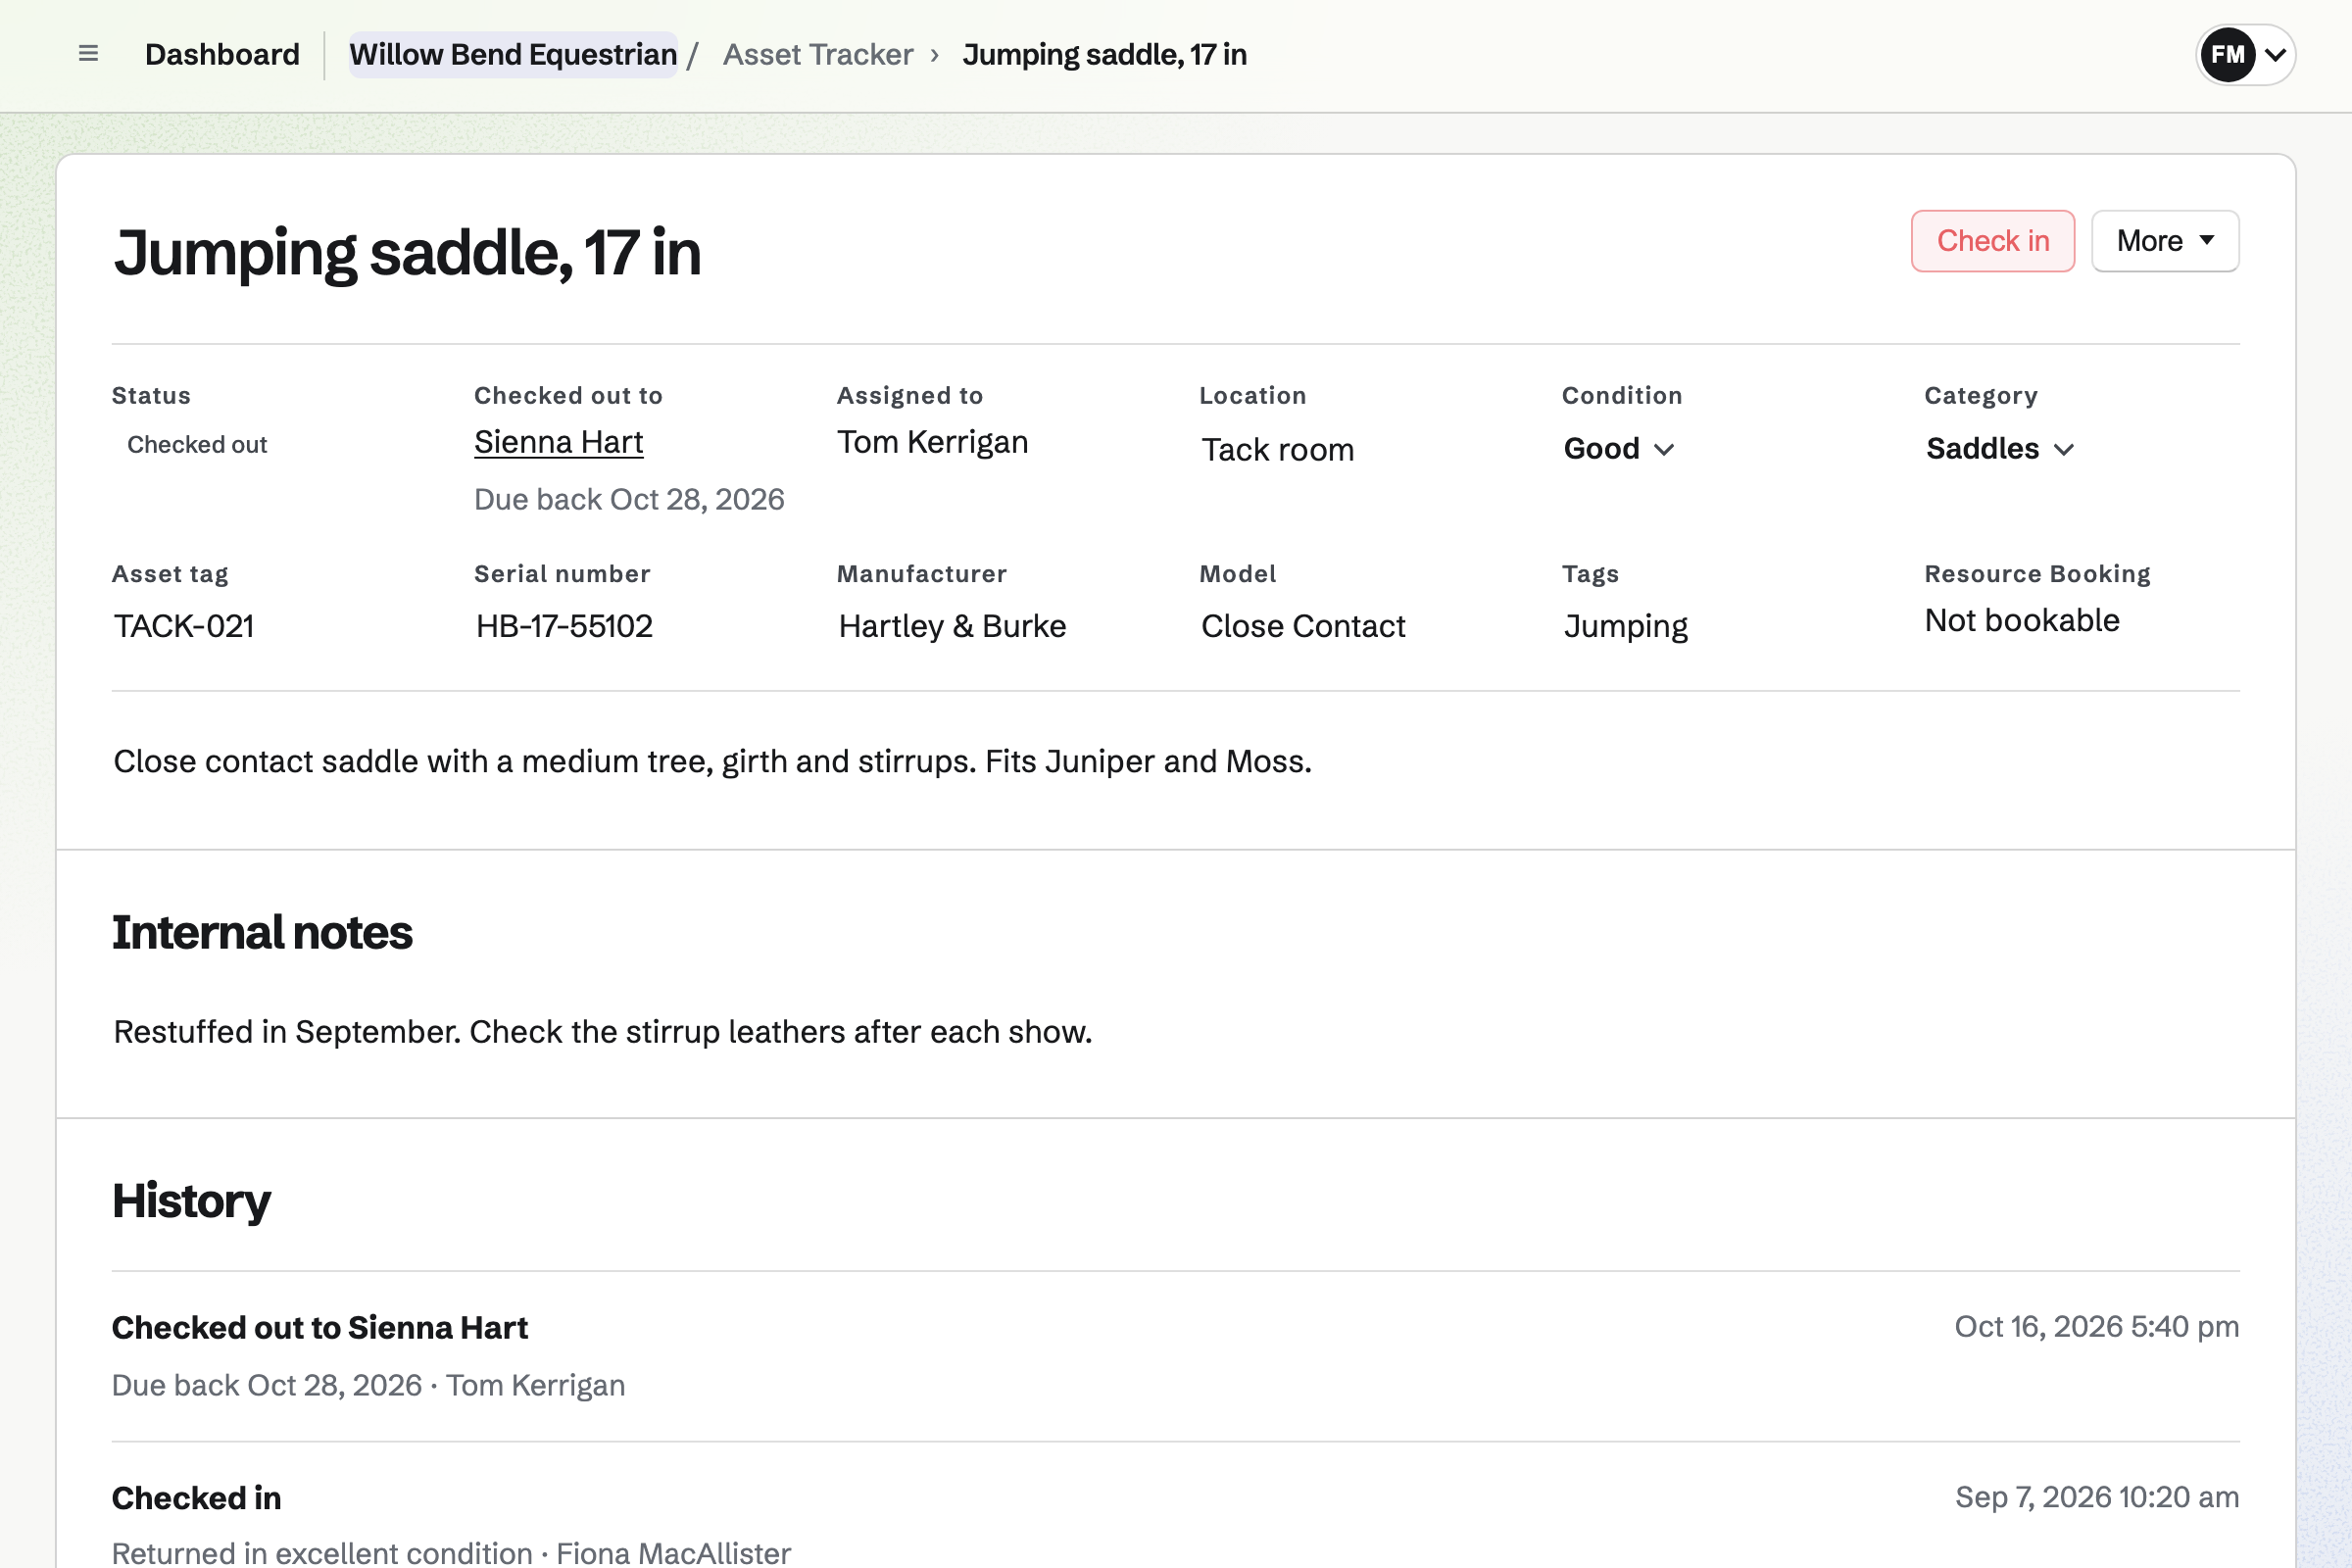This screenshot has height=1568, width=2352.
Task: Expand the More actions dropdown
Action: pyautogui.click(x=2165, y=241)
